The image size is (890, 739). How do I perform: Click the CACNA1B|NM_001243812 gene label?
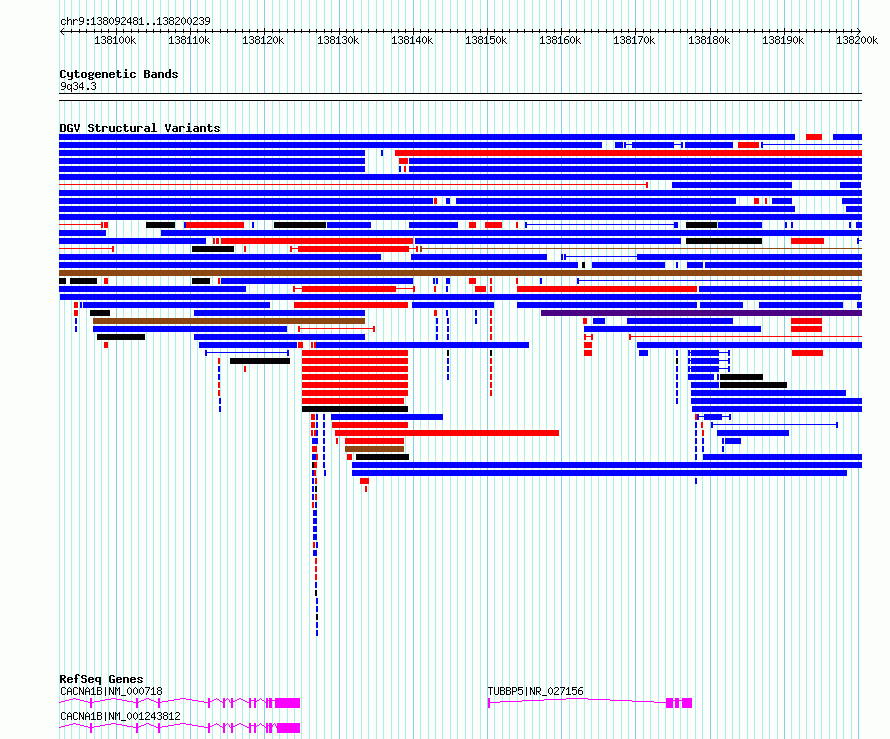[120, 716]
